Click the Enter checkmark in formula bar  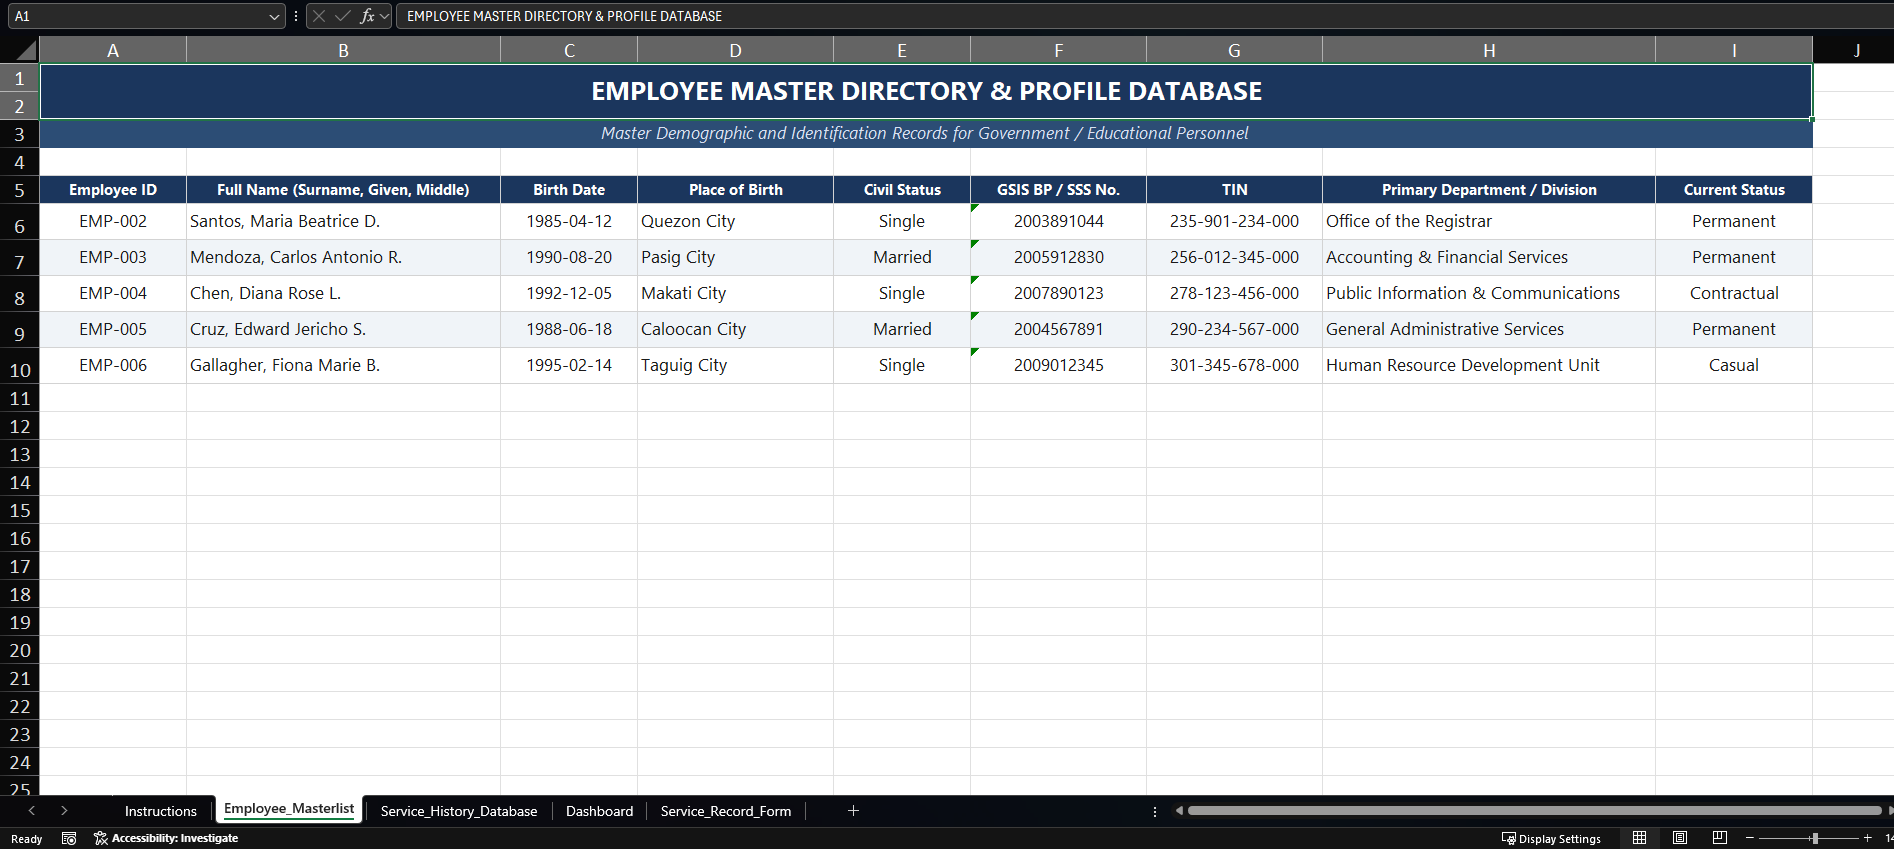[343, 16]
